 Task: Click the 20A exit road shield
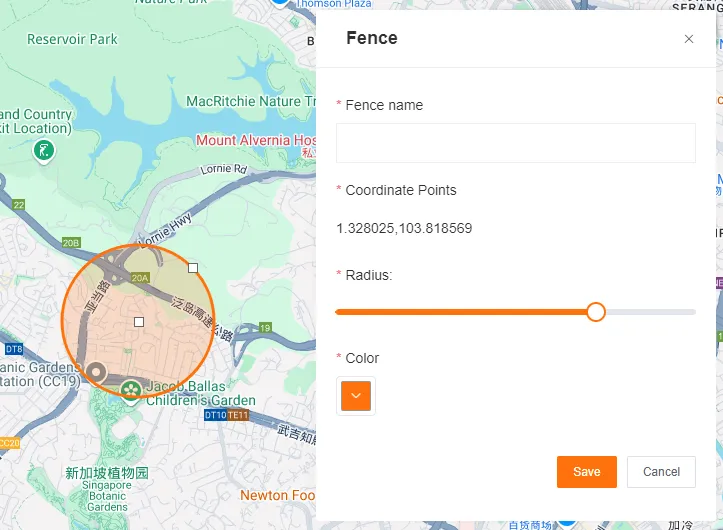[x=139, y=278]
